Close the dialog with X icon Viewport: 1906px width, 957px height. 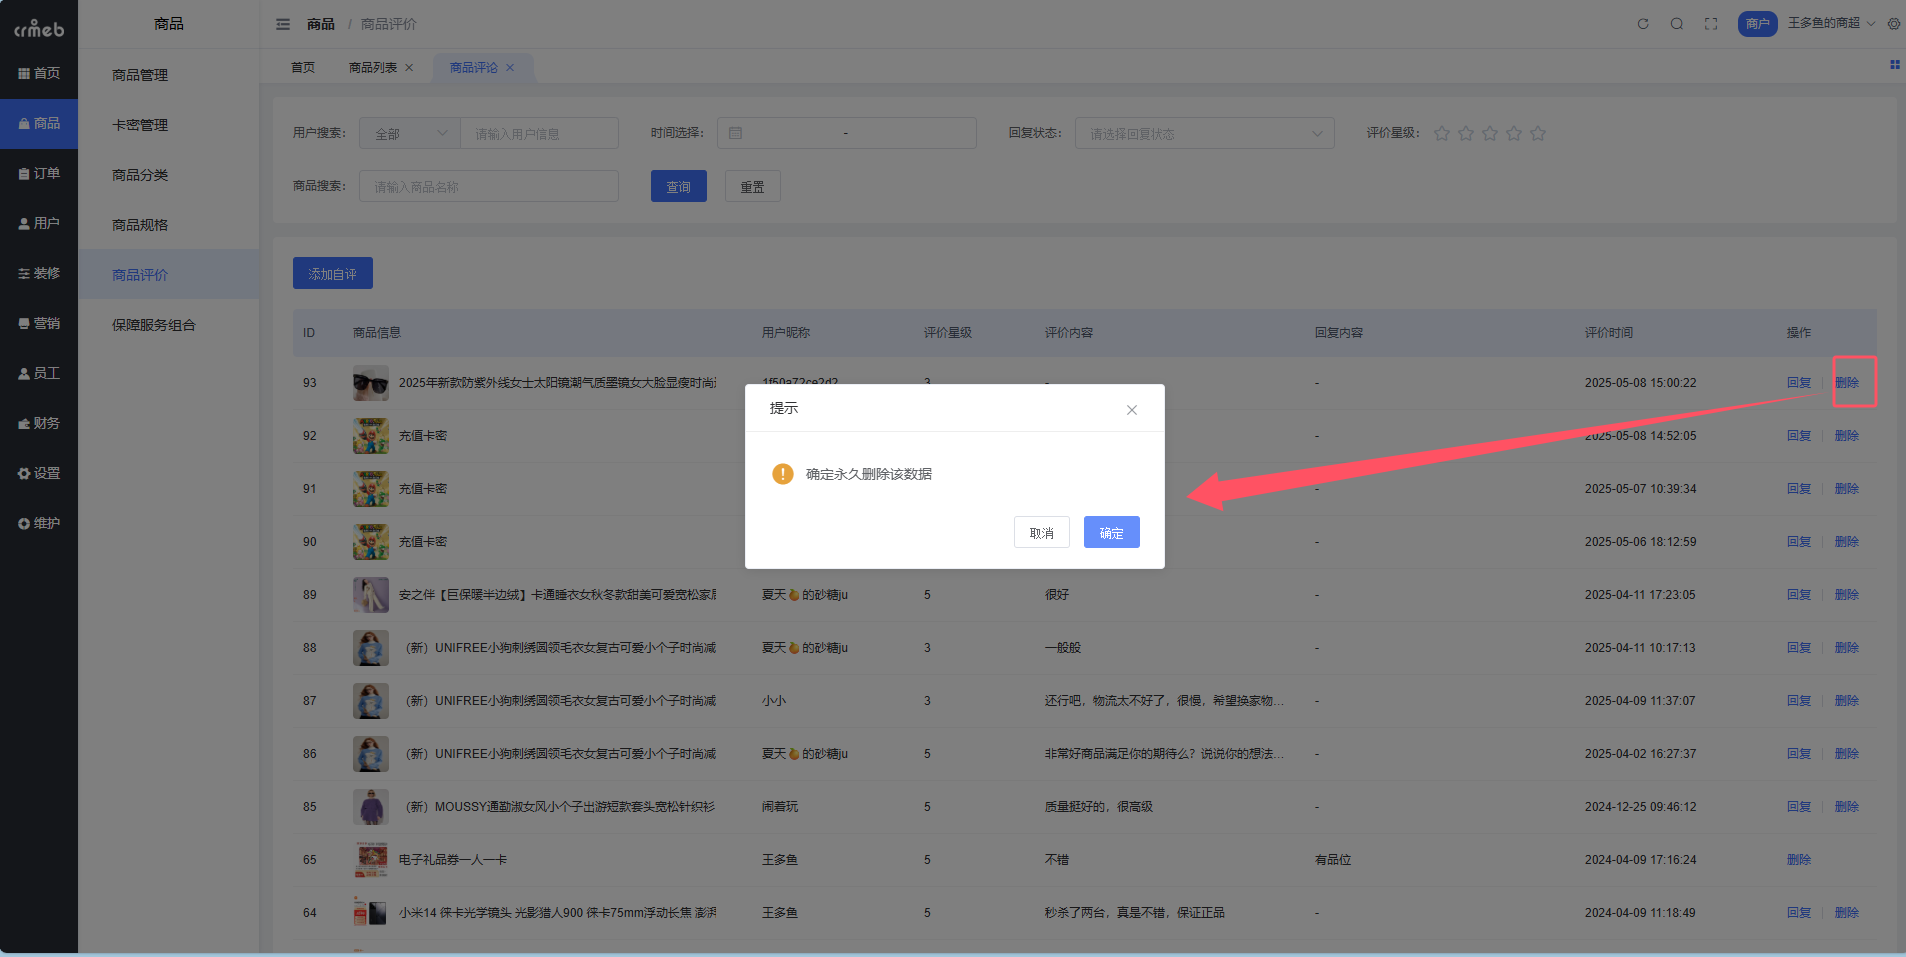pos(1132,410)
